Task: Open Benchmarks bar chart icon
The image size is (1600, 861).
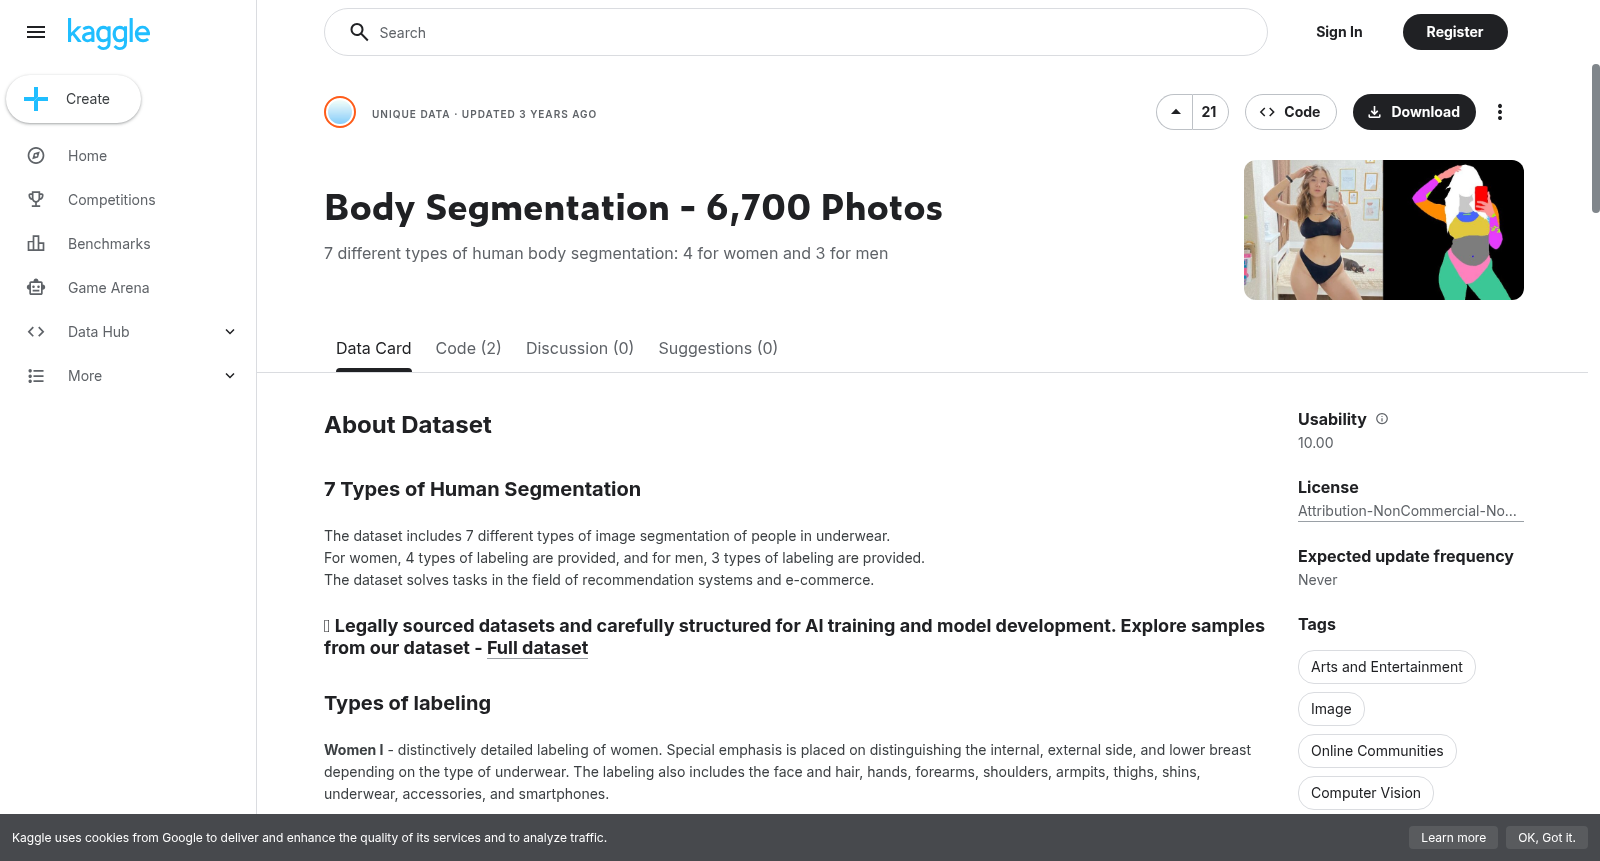Action: 36,244
